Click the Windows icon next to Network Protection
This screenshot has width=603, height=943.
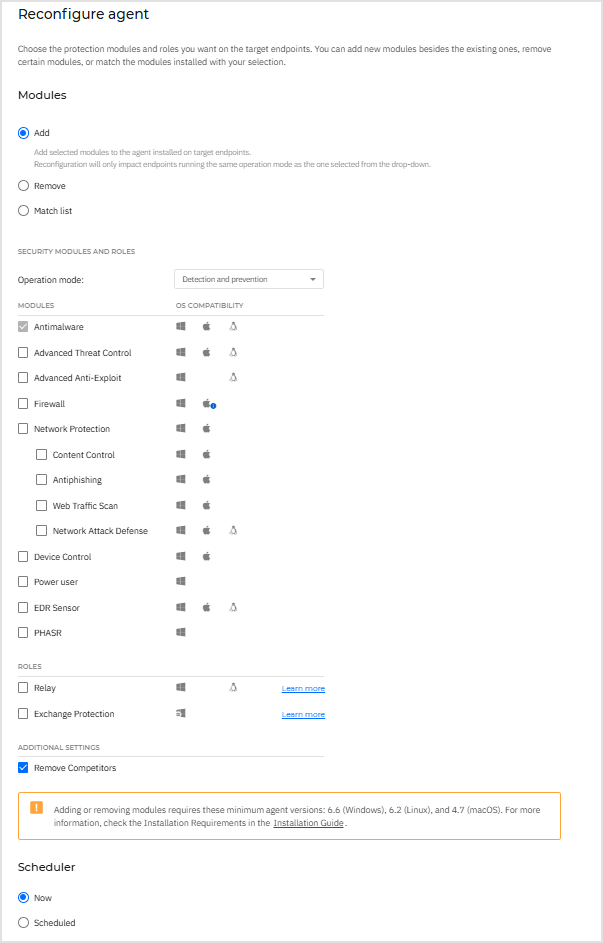coord(181,428)
